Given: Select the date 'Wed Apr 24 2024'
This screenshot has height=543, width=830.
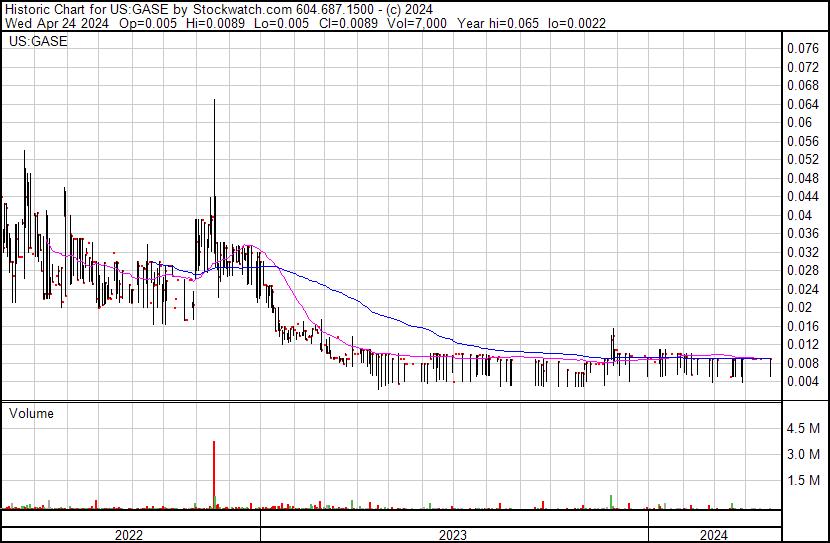Looking at the screenshot, I should 57,23.
